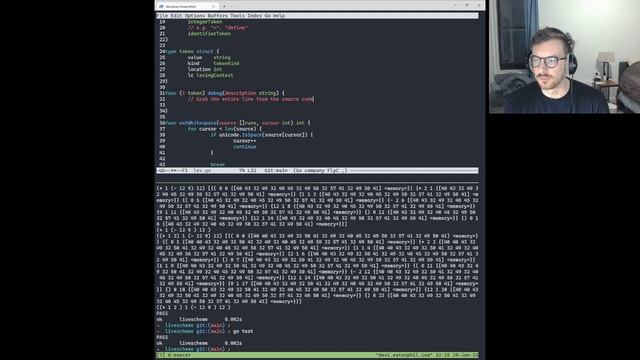The image size is (640, 360).
Task: Click 'type token struct' on line 24
Action: pyautogui.click(x=192, y=51)
